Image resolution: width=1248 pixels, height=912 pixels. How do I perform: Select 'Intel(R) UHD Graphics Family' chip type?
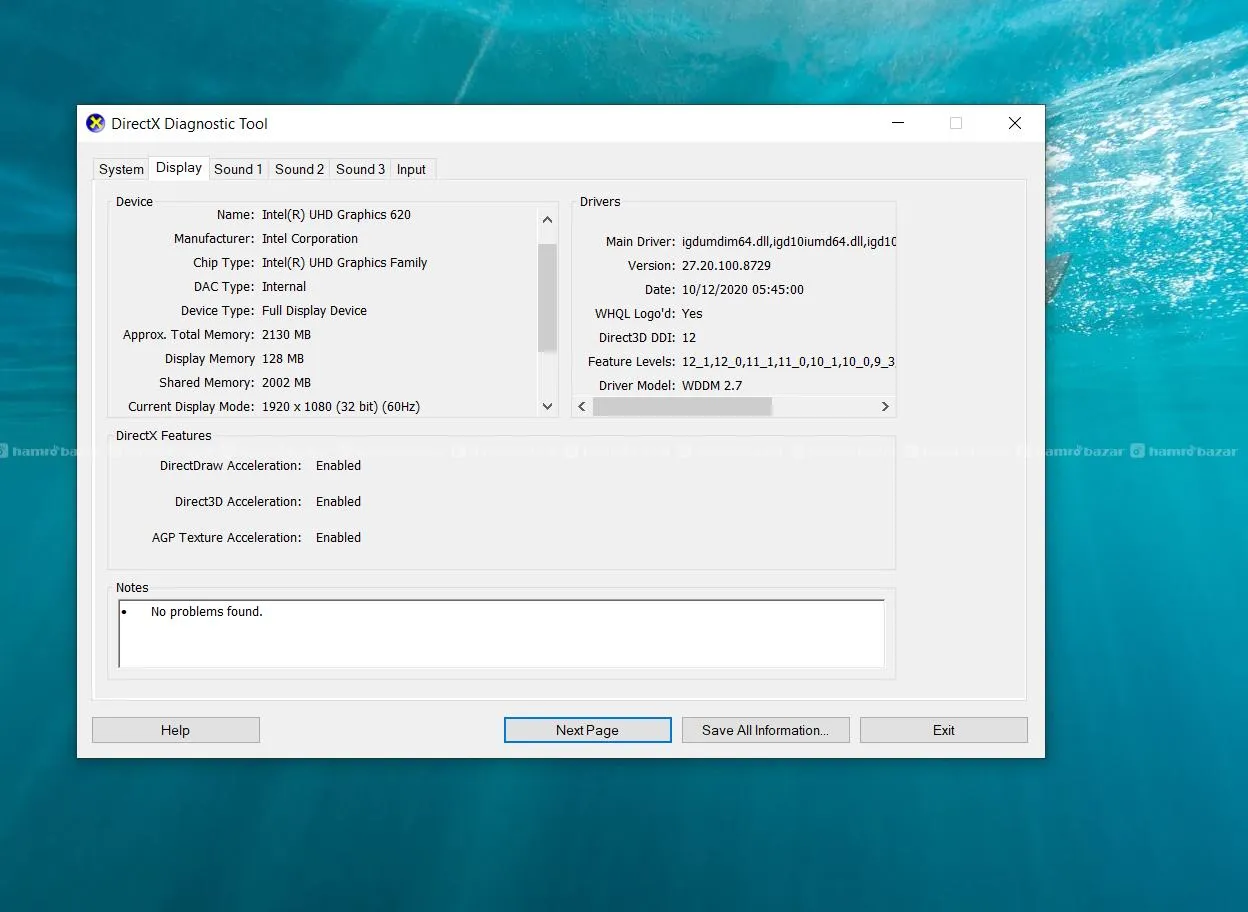click(344, 262)
